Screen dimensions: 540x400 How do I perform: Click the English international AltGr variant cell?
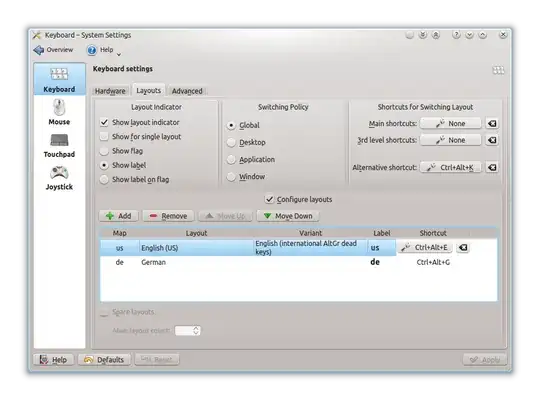coord(310,248)
